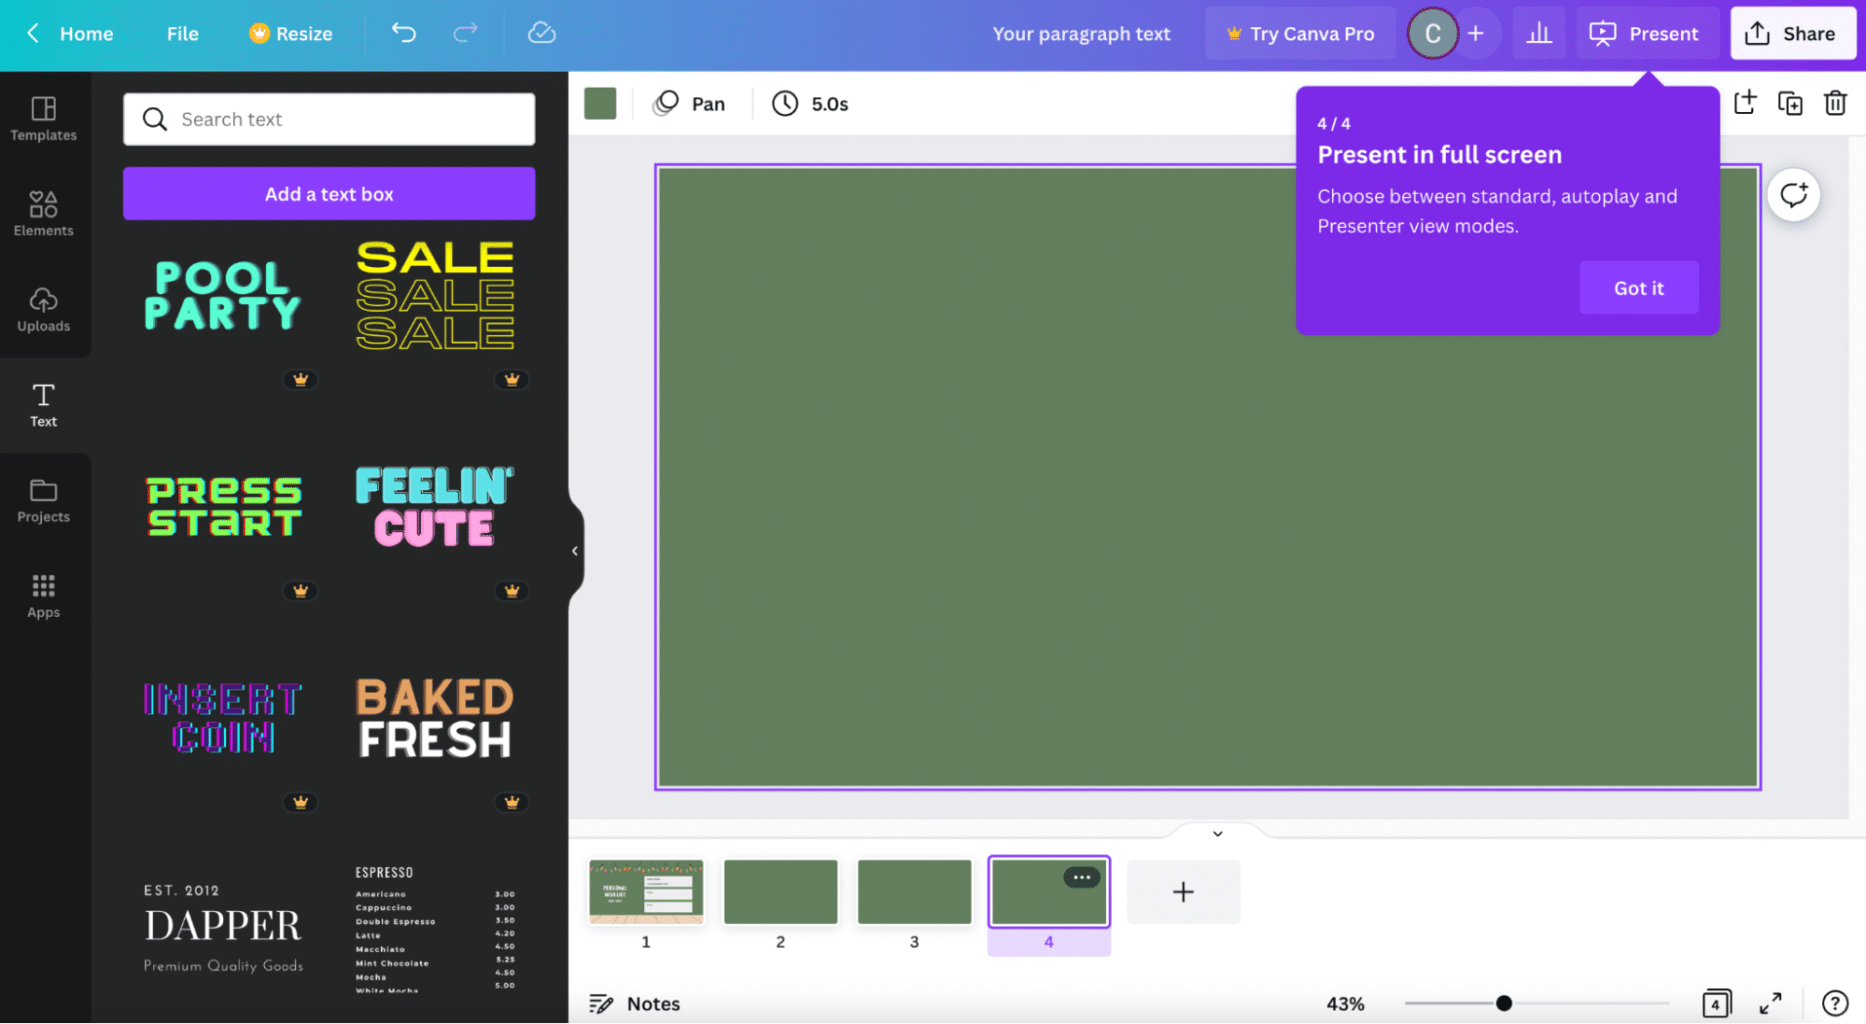The image size is (1866, 1024).
Task: Insert the BAKED FRESH text template
Action: point(435,717)
